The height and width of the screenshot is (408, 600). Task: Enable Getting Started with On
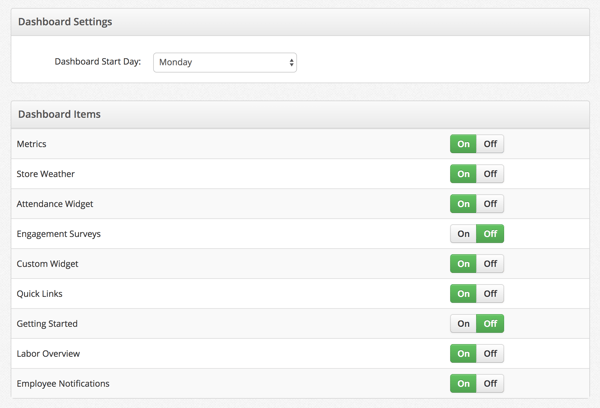pos(463,323)
